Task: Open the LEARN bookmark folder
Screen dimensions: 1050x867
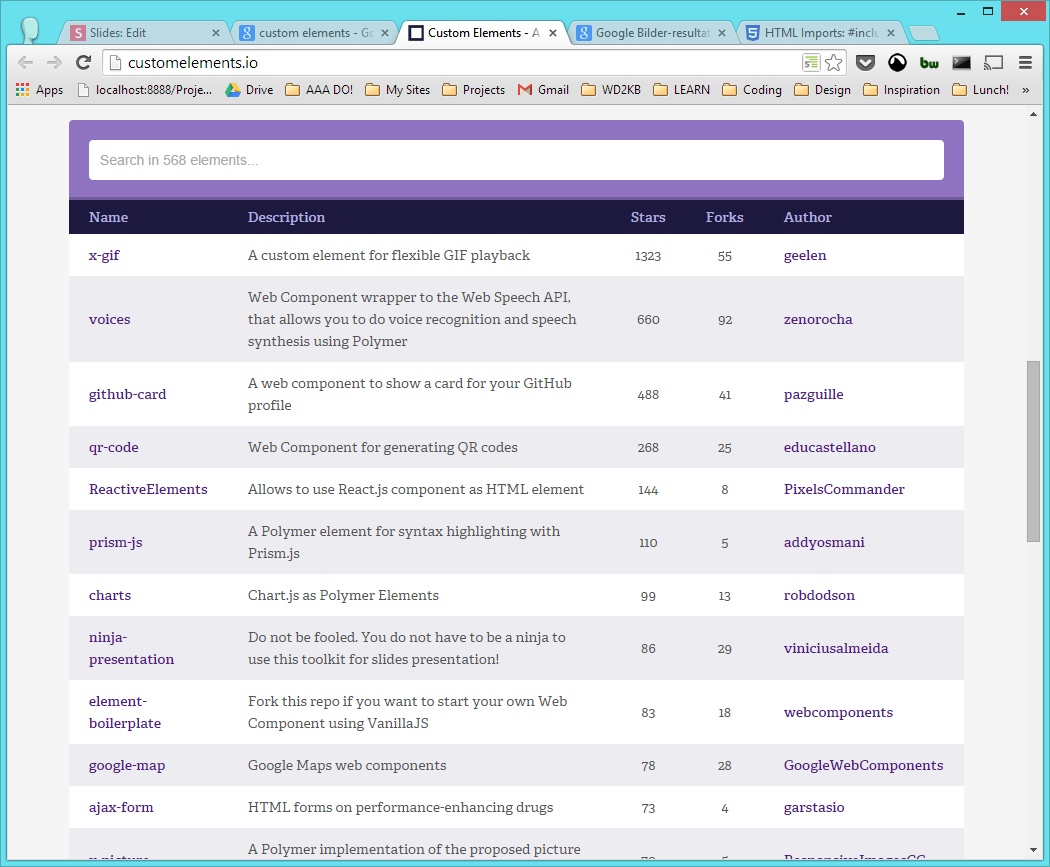Action: pyautogui.click(x=682, y=90)
